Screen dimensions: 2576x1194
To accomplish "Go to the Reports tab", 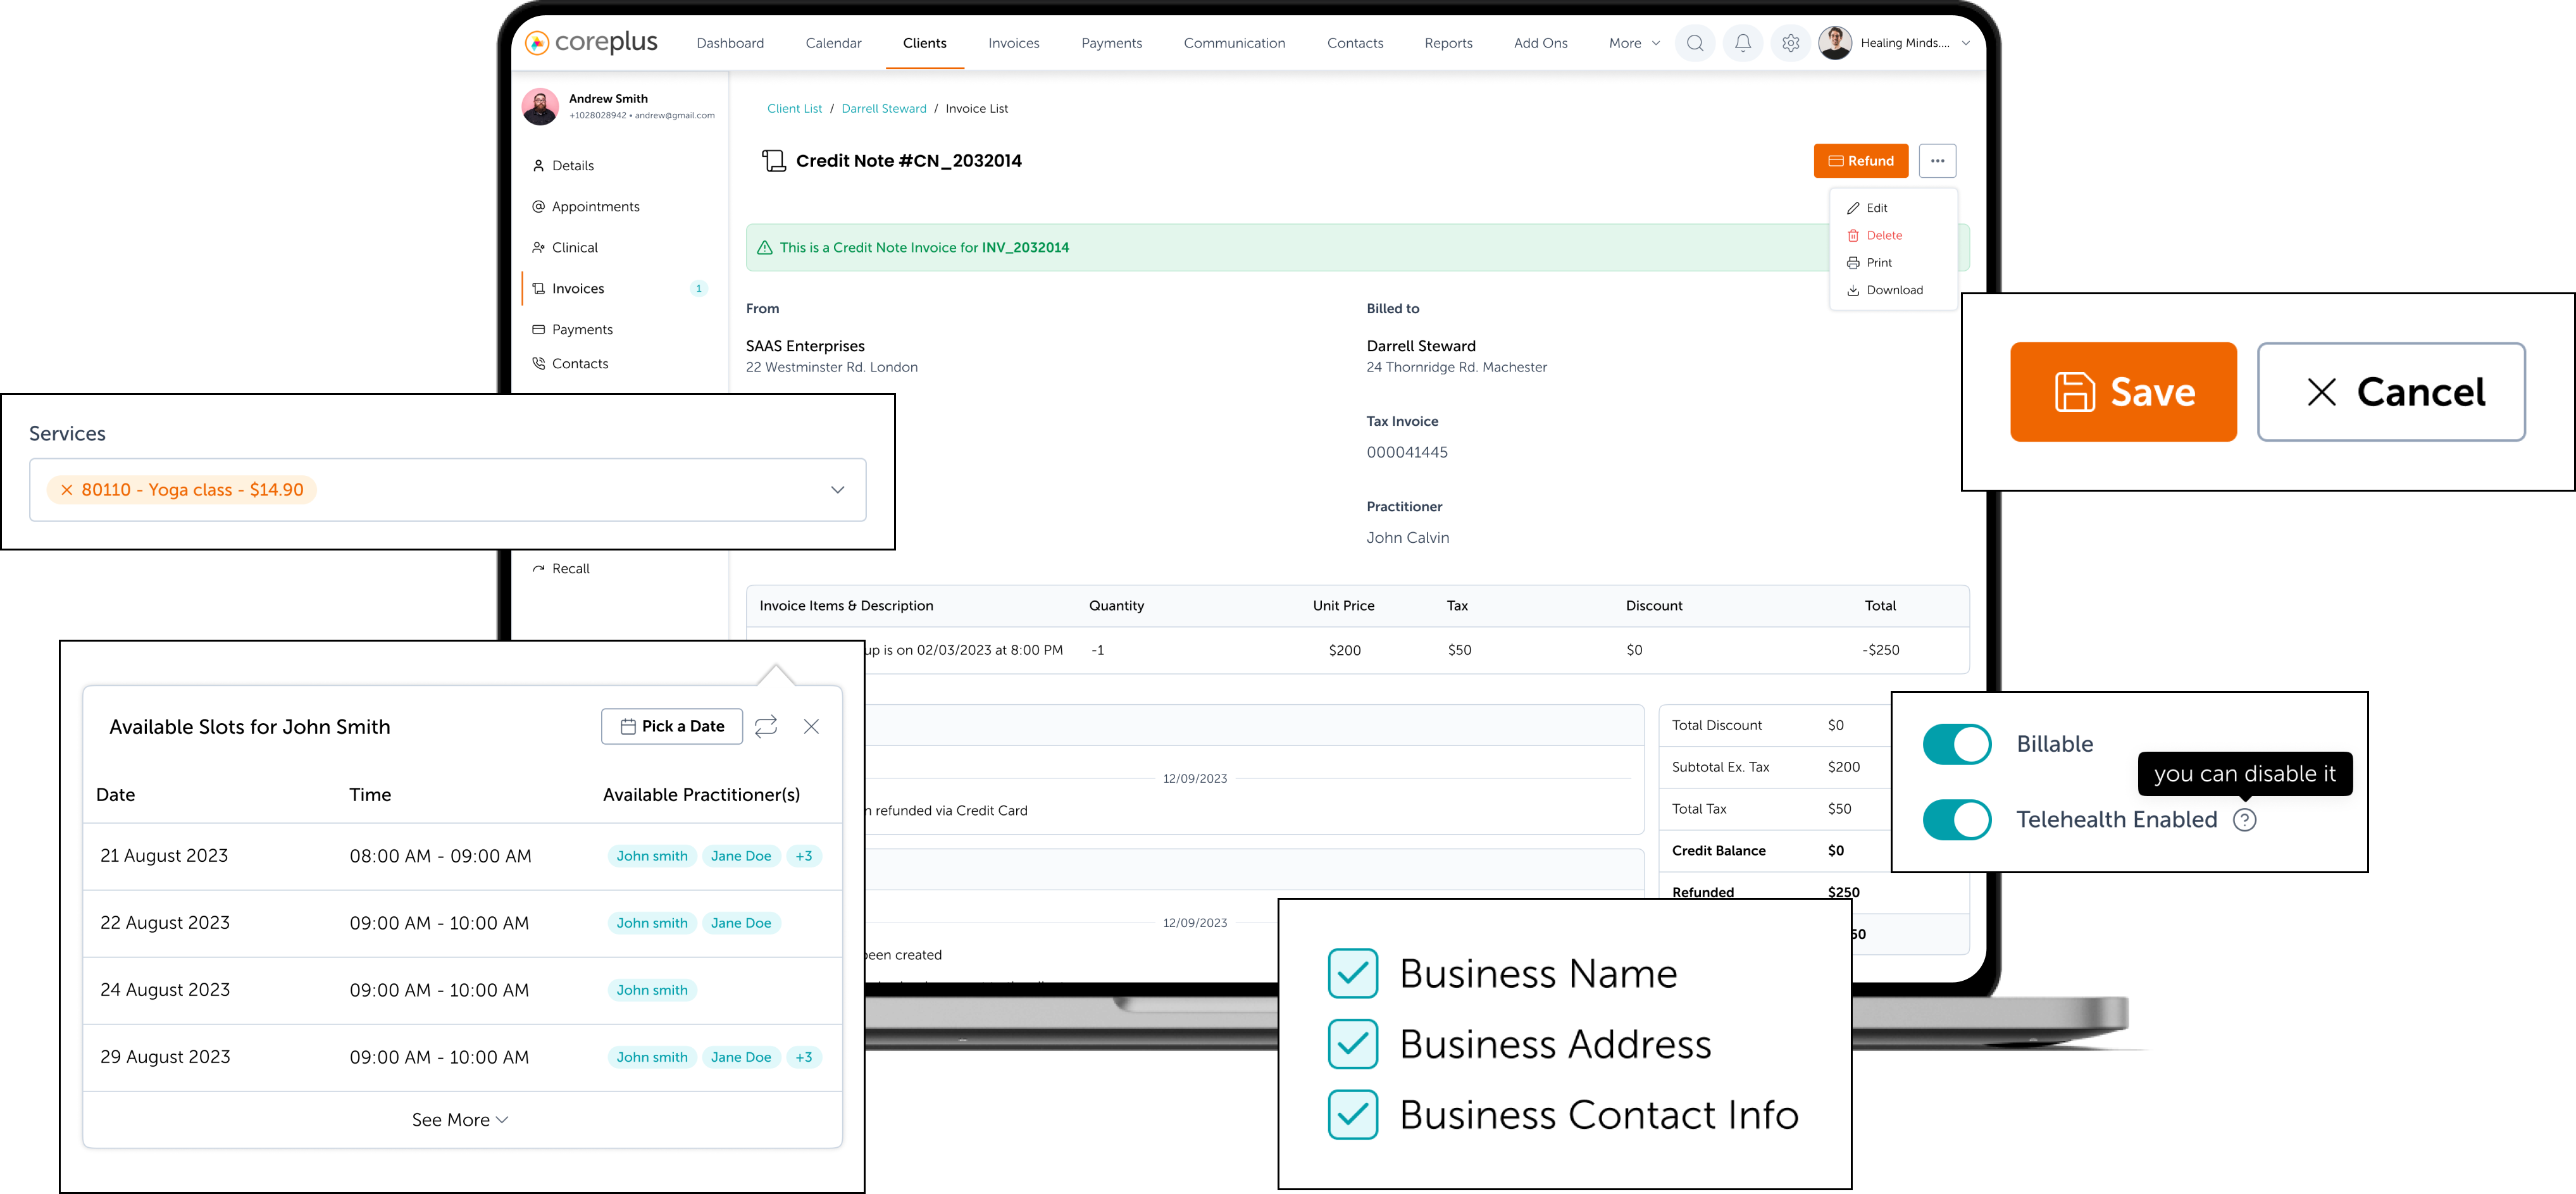I will pyautogui.click(x=1448, y=43).
